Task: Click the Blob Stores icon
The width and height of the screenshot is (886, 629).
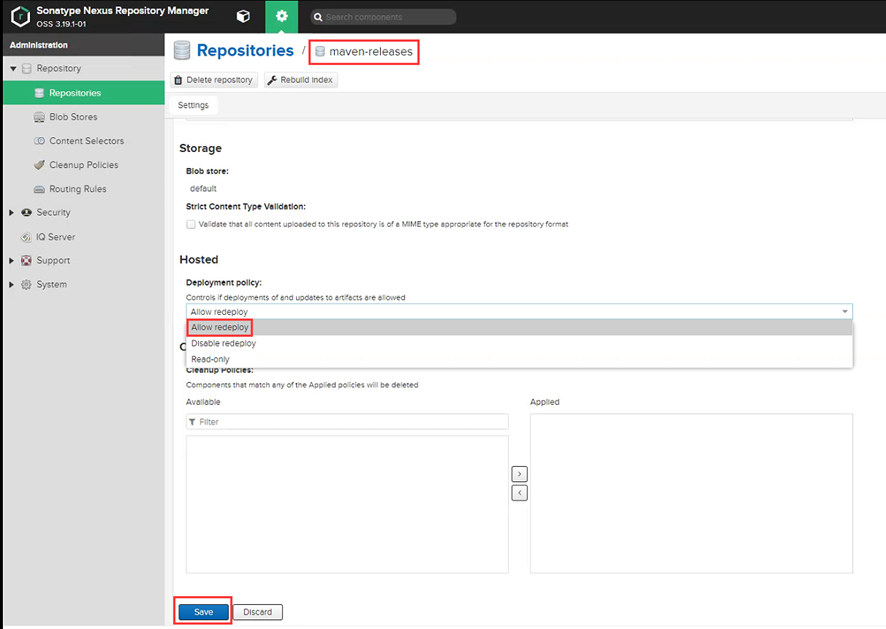Action: (x=39, y=117)
